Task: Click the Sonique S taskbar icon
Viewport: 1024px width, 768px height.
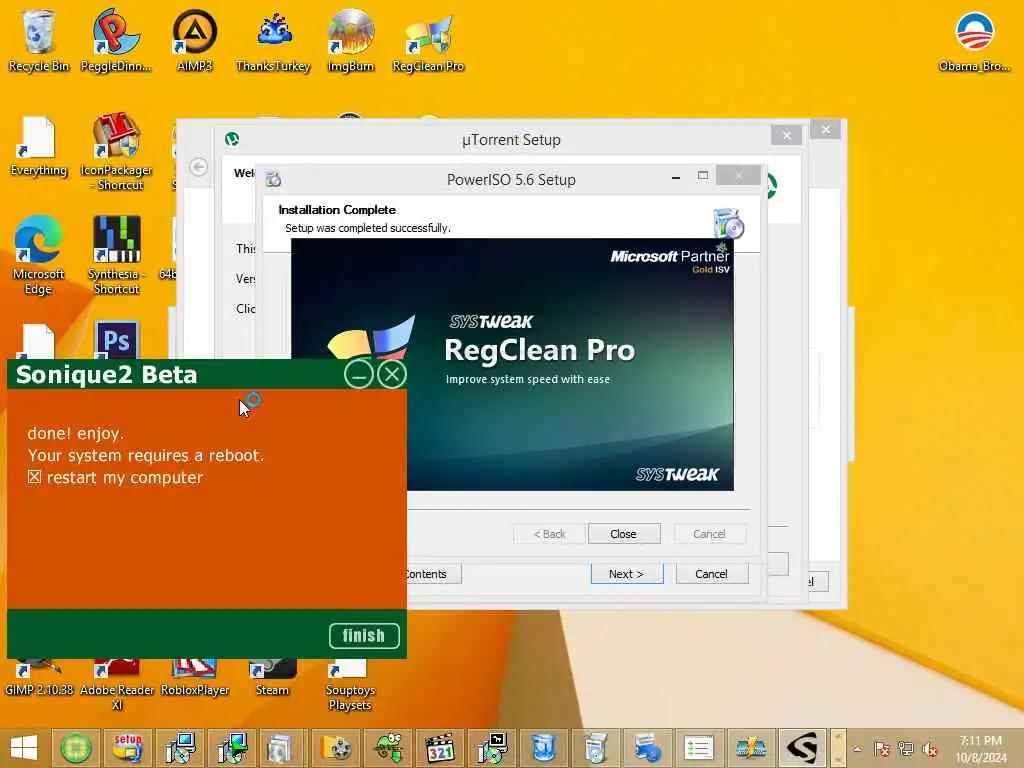Action: coord(803,748)
